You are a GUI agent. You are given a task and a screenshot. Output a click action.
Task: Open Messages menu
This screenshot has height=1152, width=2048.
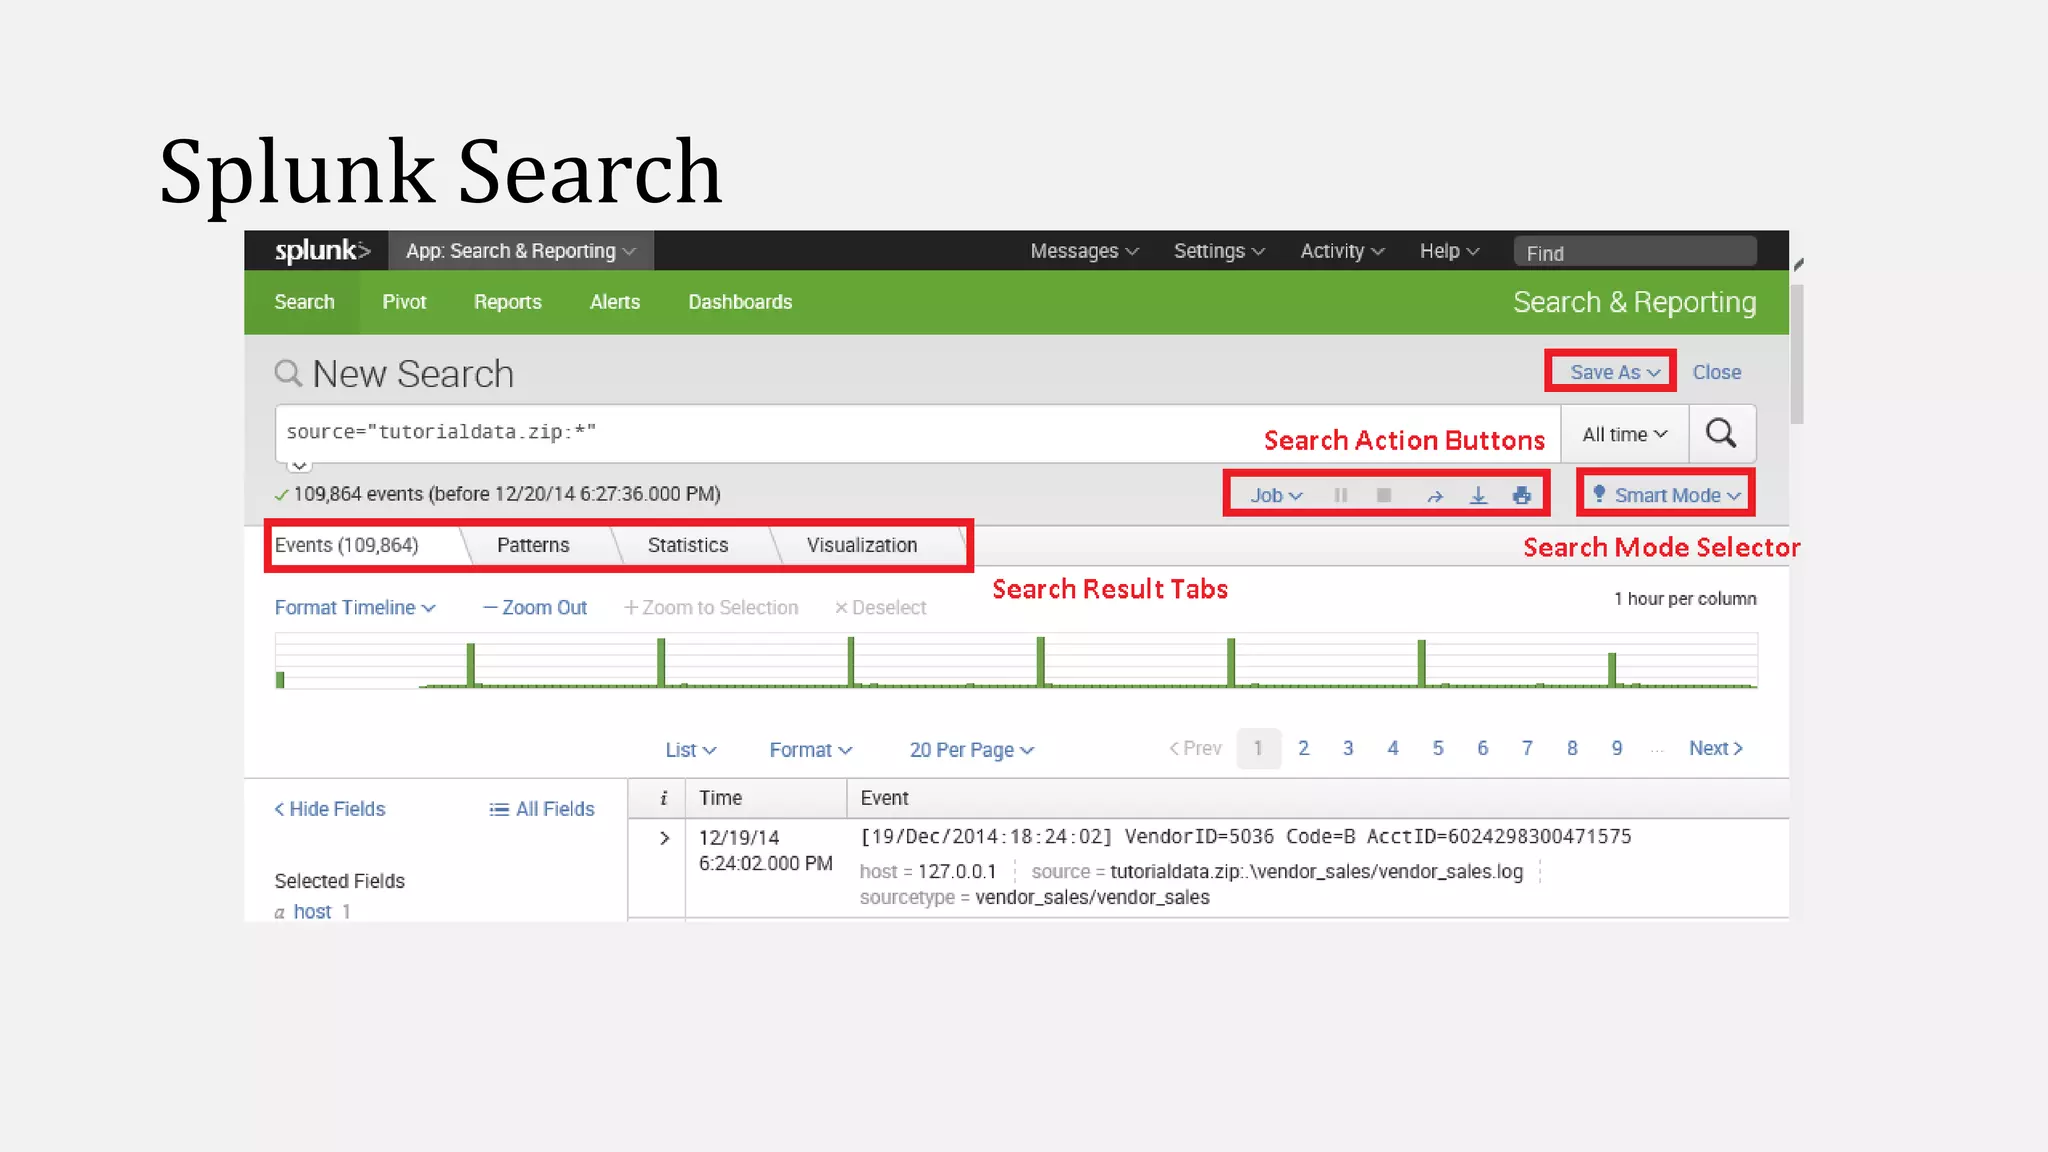(x=1084, y=251)
